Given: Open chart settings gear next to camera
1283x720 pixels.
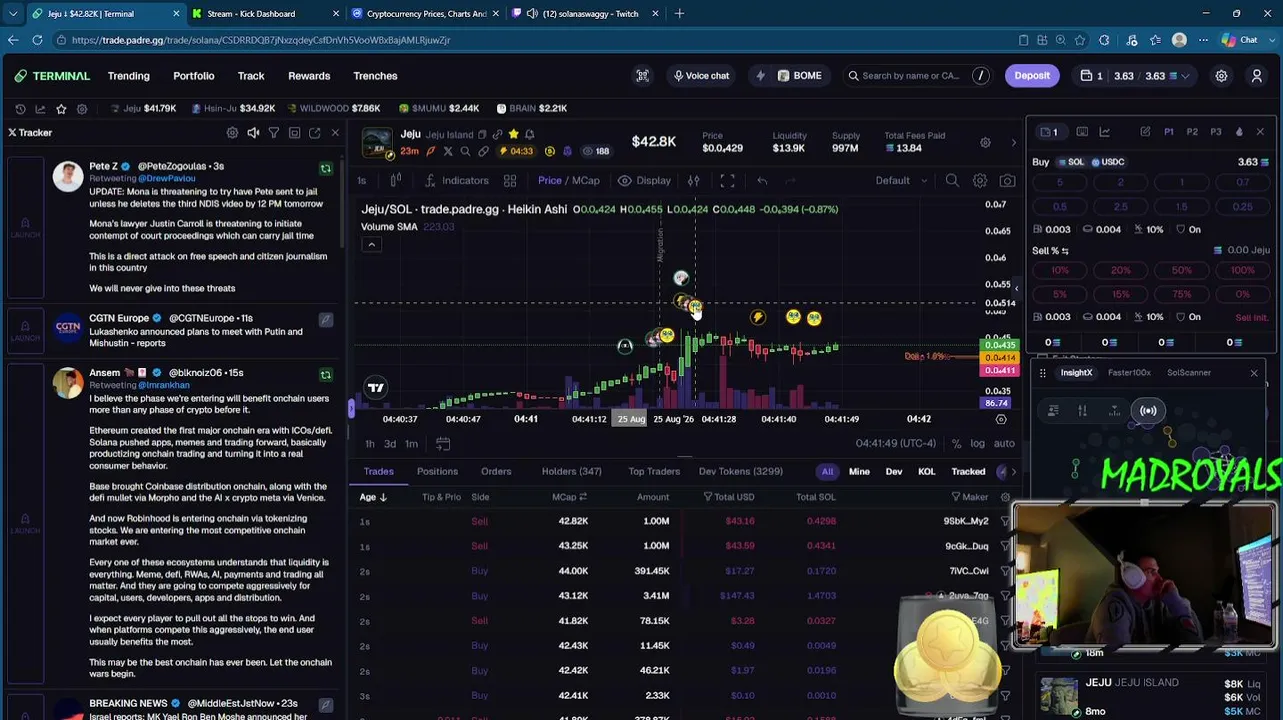Looking at the screenshot, I should click(x=980, y=181).
